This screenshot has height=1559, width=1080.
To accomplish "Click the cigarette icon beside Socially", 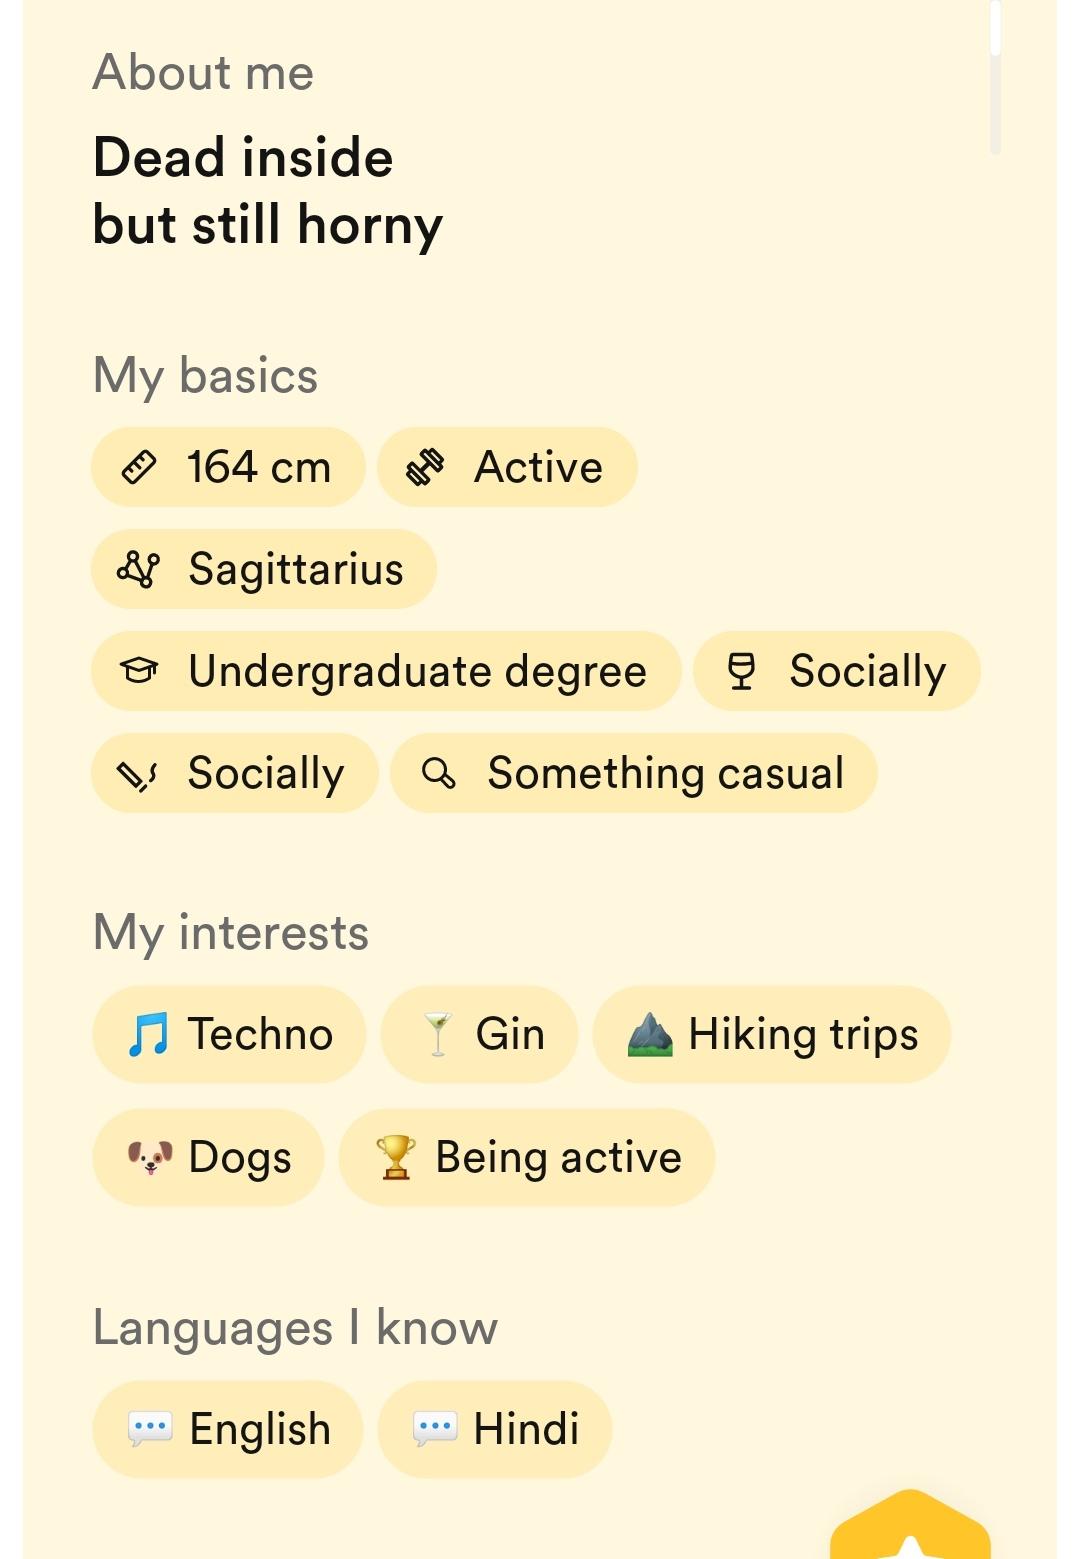I will (x=138, y=774).
